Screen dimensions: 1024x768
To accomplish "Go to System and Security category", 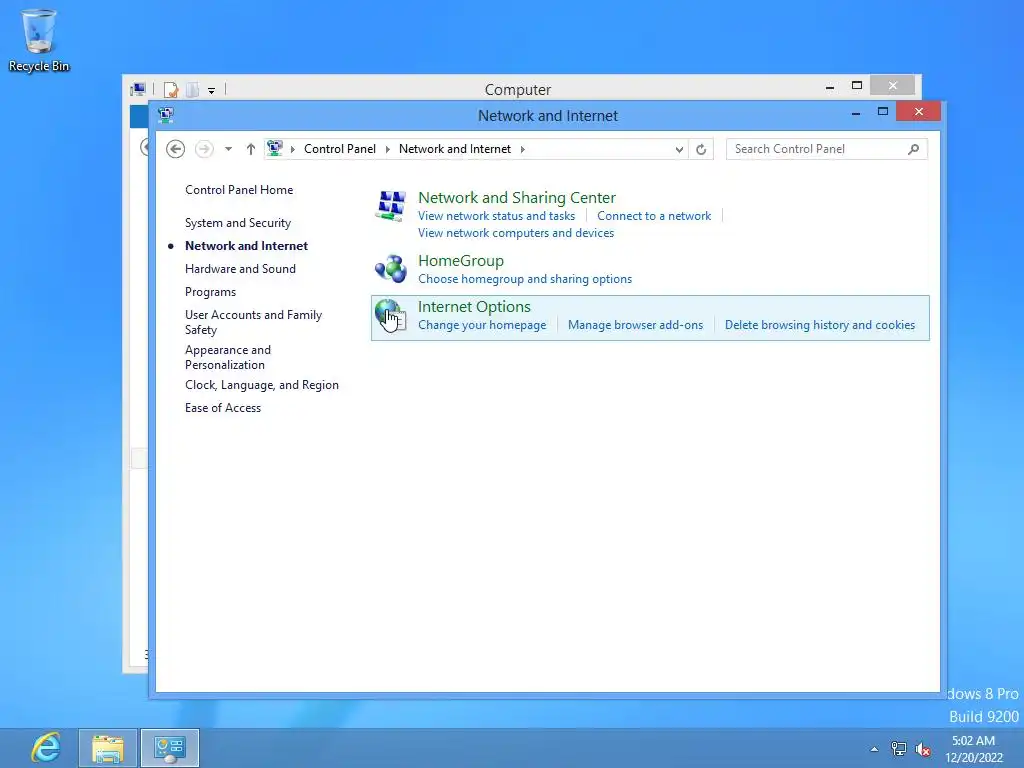I will [238, 223].
